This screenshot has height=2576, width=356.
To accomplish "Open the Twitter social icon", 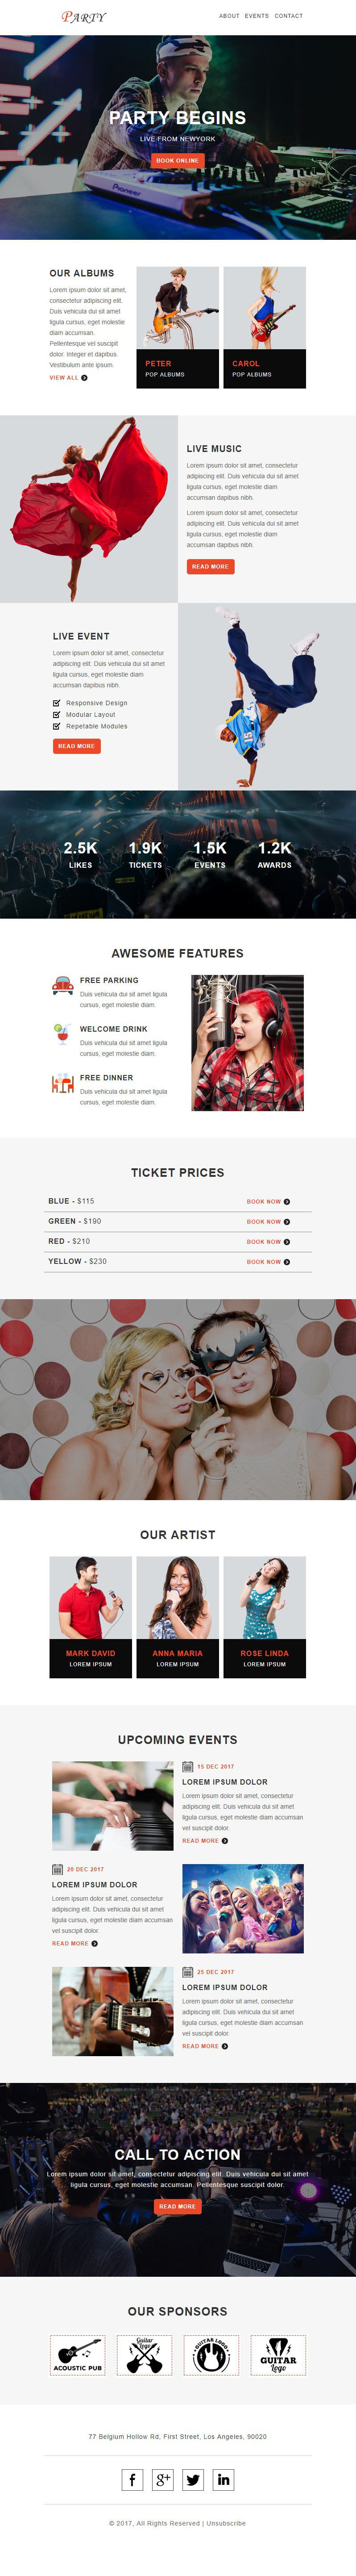I will (193, 2479).
